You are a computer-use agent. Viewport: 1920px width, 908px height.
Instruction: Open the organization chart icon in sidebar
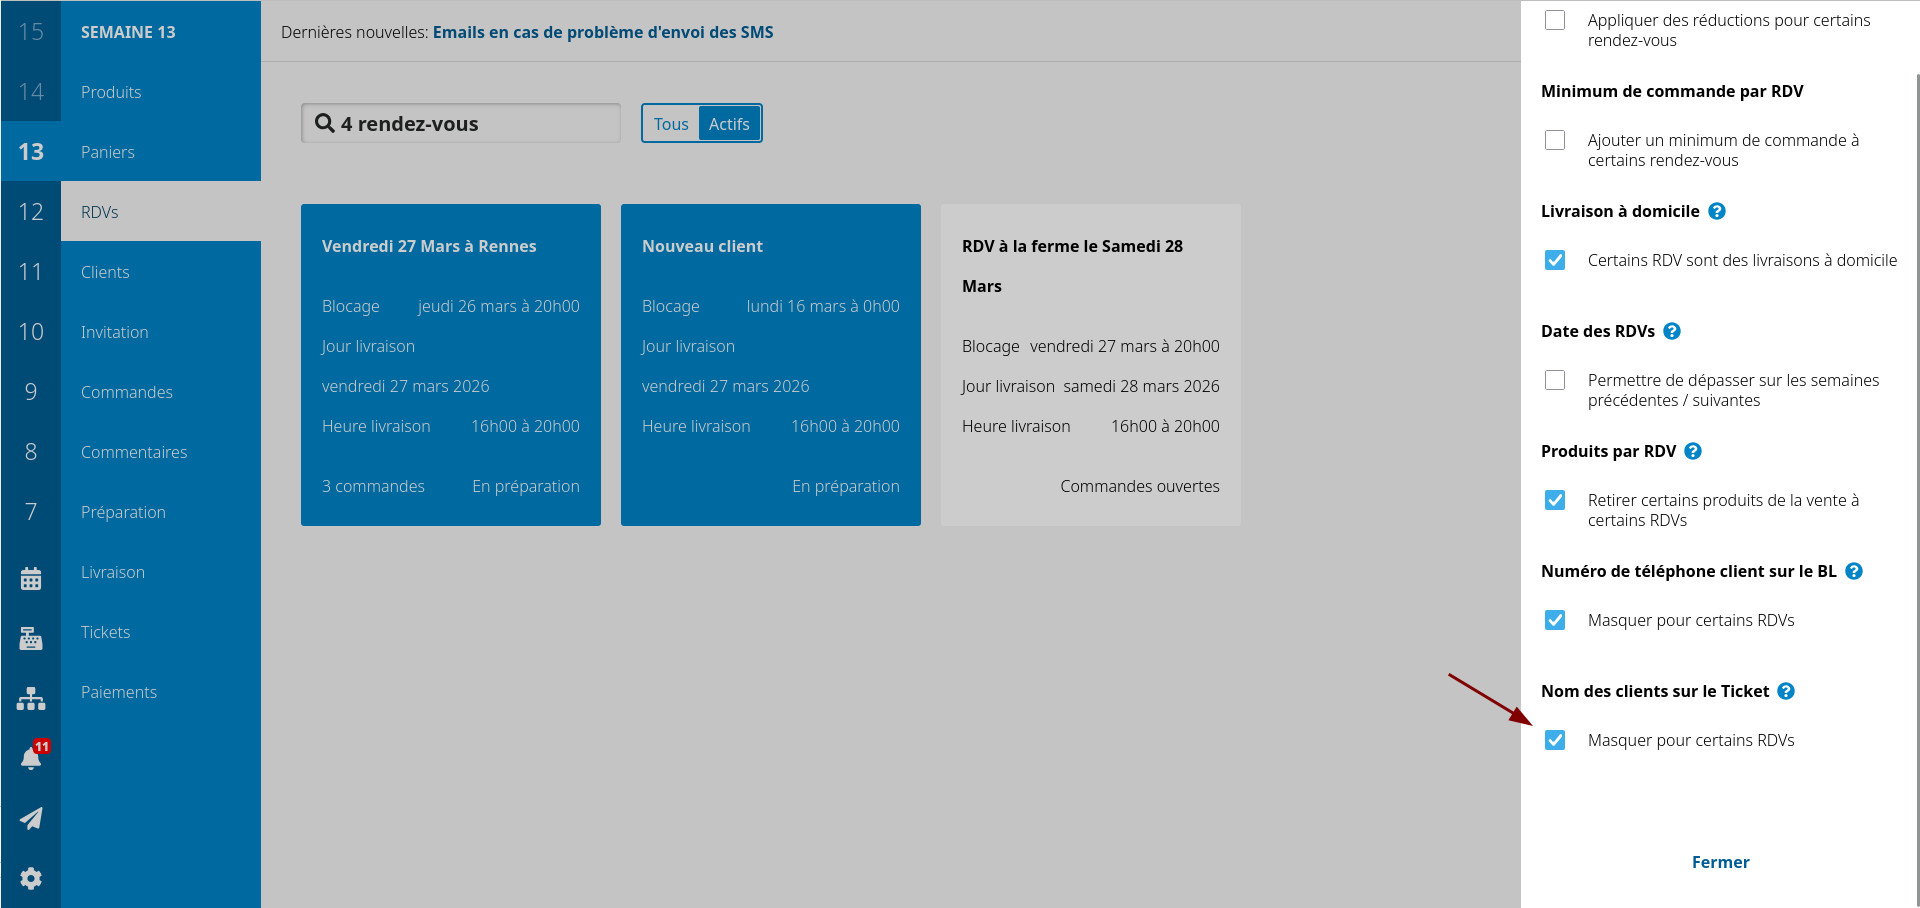coord(31,698)
